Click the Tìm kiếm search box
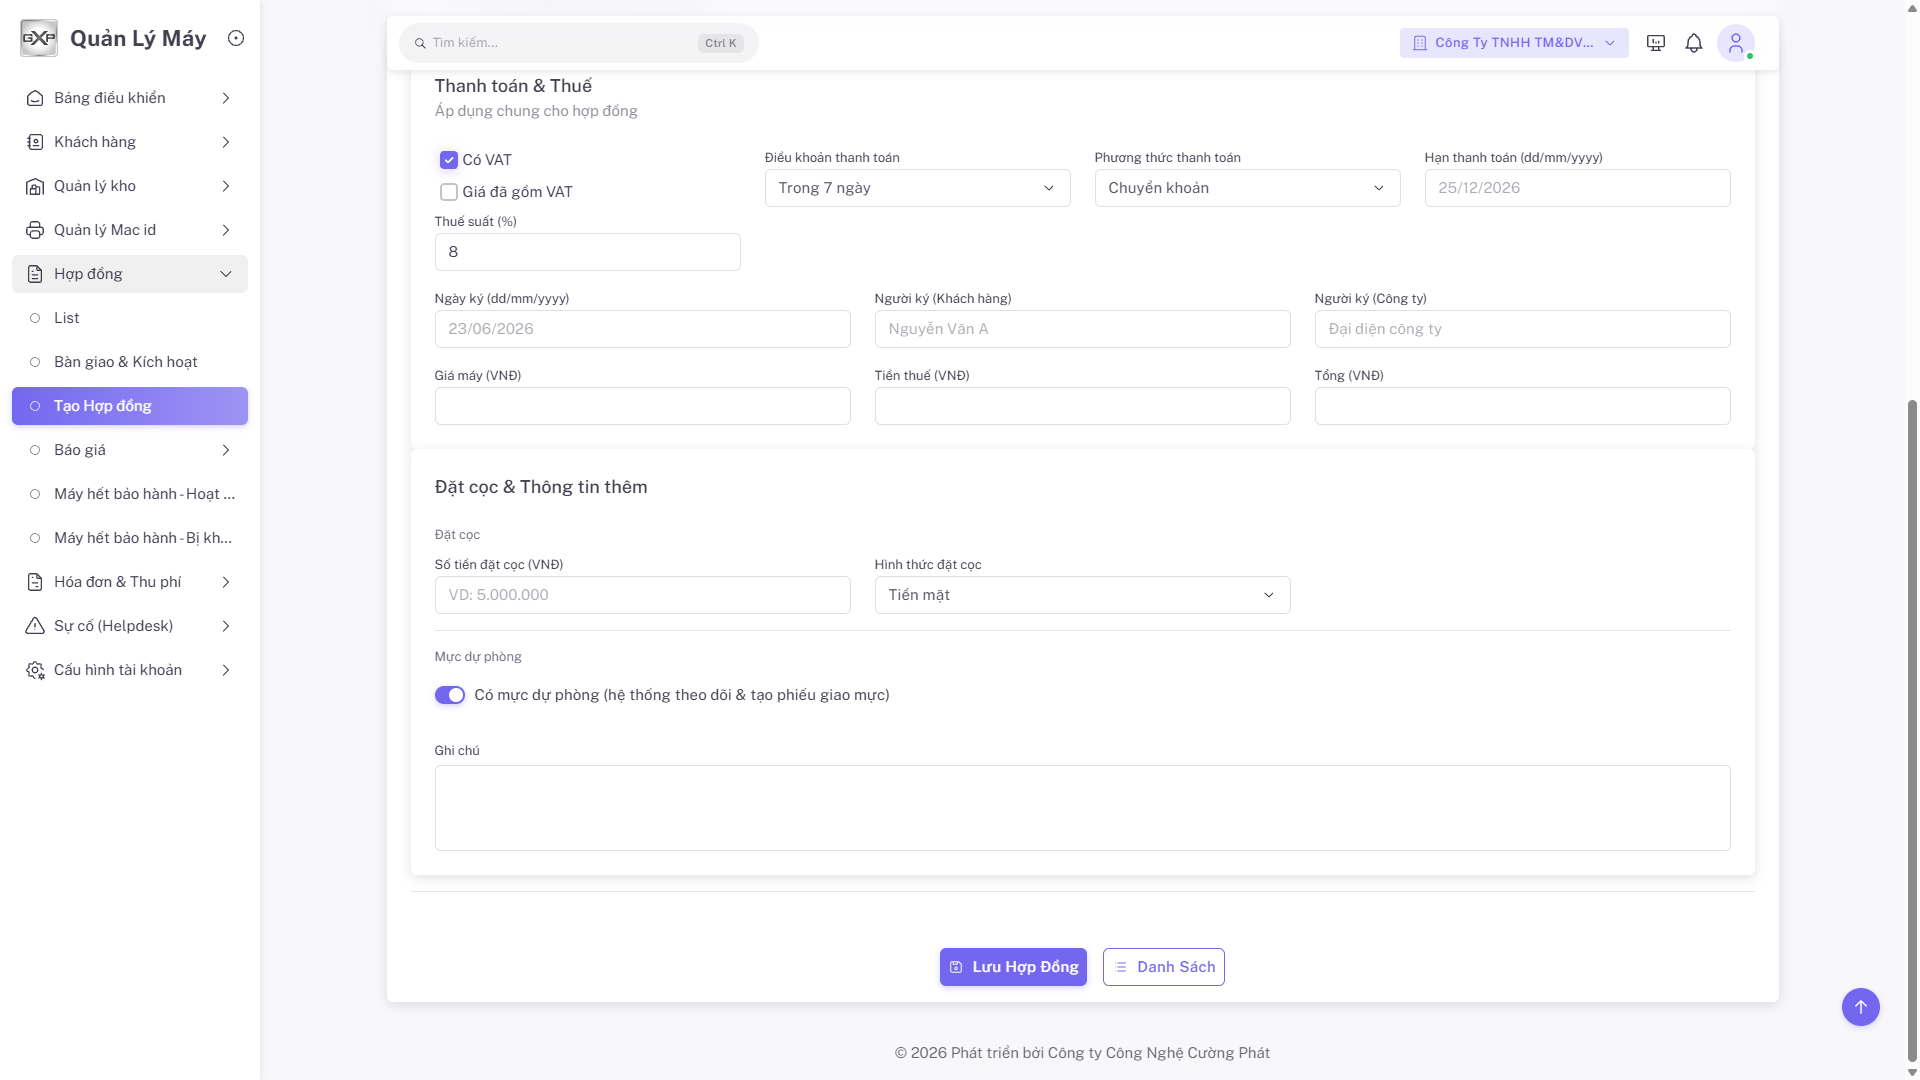The width and height of the screenshot is (1920, 1080). [579, 43]
